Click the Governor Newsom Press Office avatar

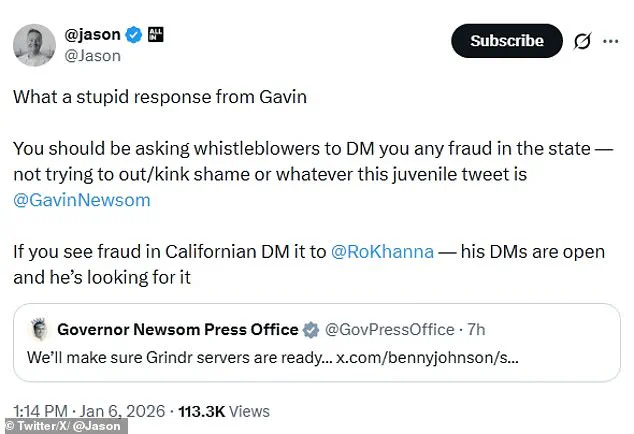(x=38, y=329)
